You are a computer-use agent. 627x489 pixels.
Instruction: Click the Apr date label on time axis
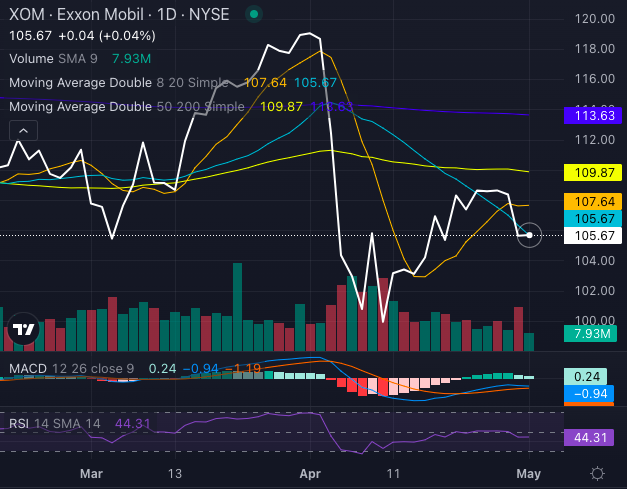click(x=310, y=474)
